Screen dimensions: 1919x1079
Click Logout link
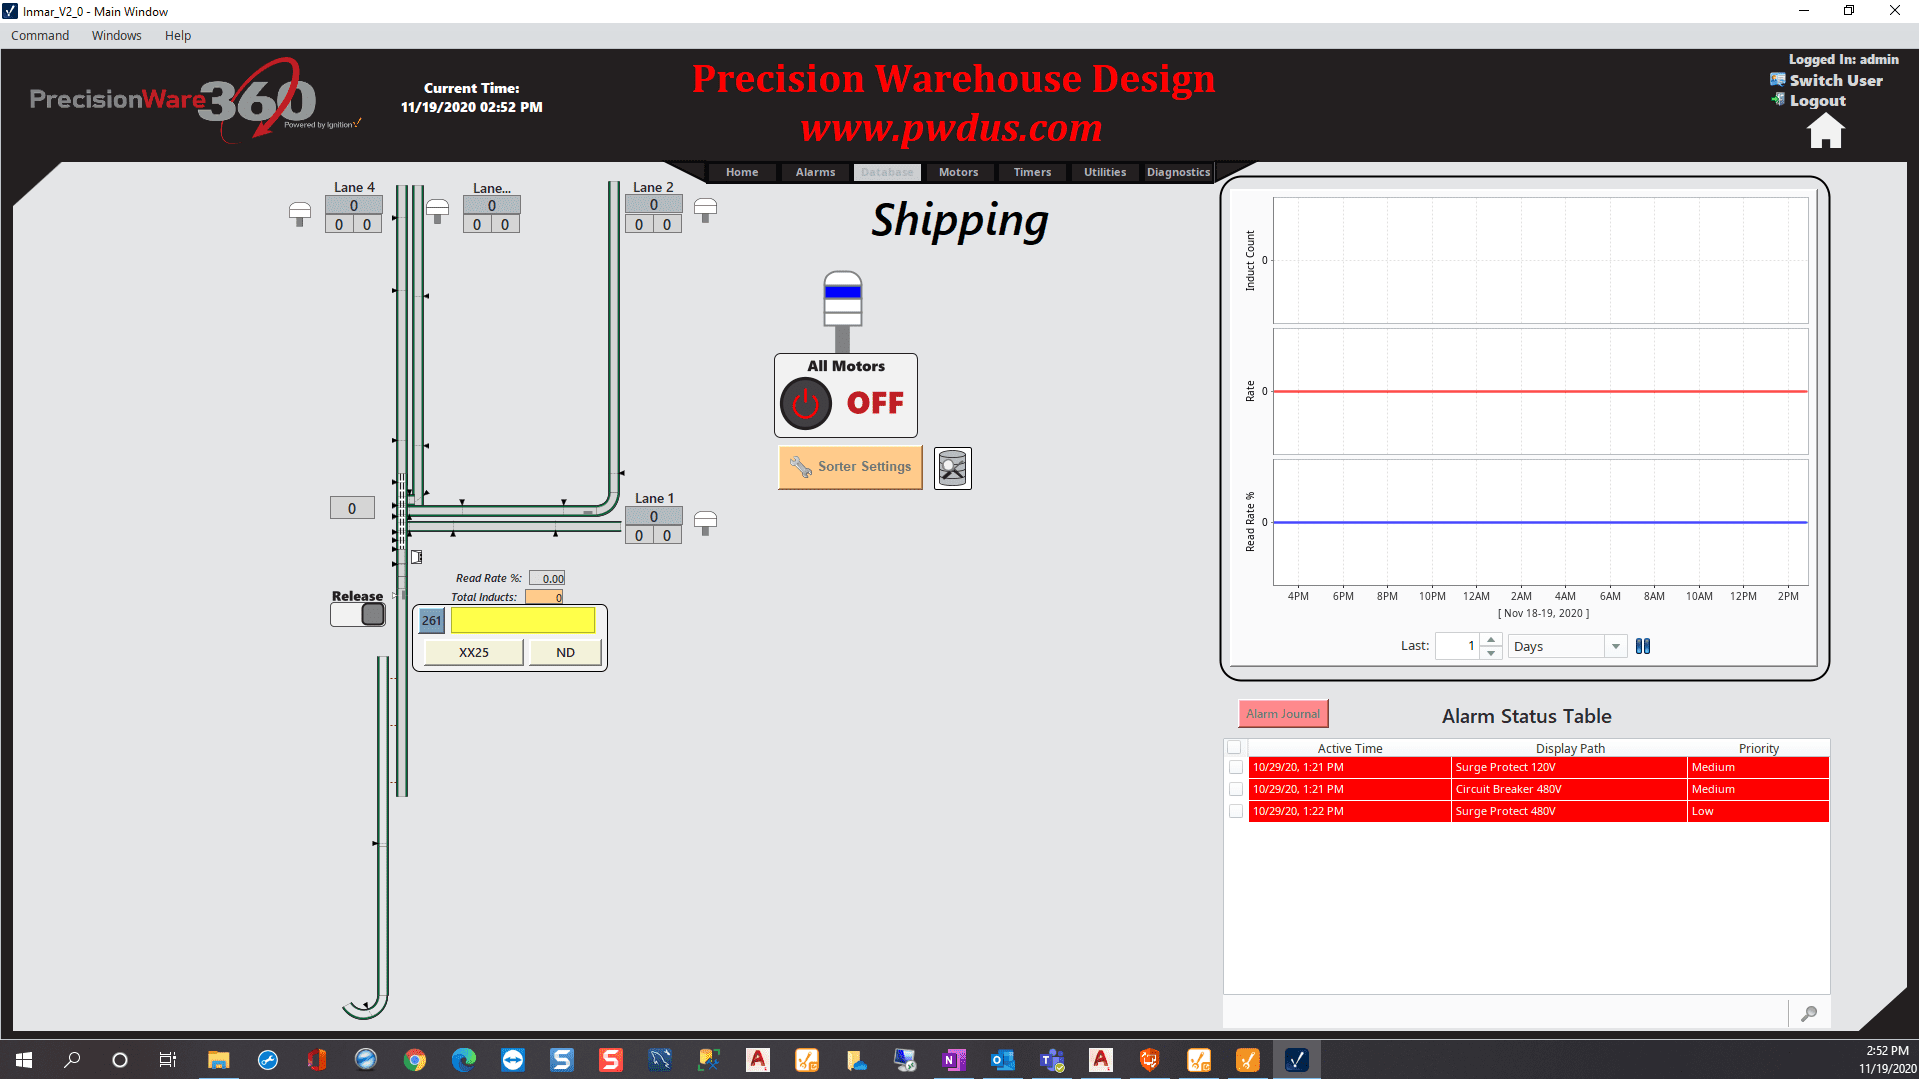pos(1817,100)
